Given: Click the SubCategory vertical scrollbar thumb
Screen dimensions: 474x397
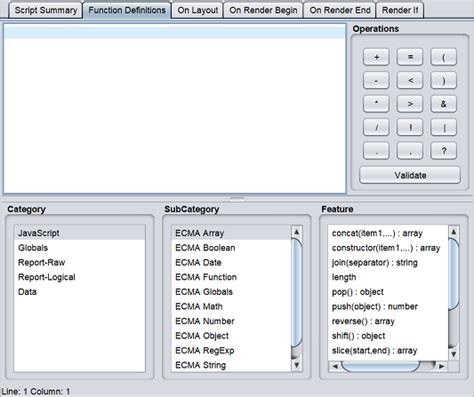Looking at the screenshot, I should (x=296, y=292).
